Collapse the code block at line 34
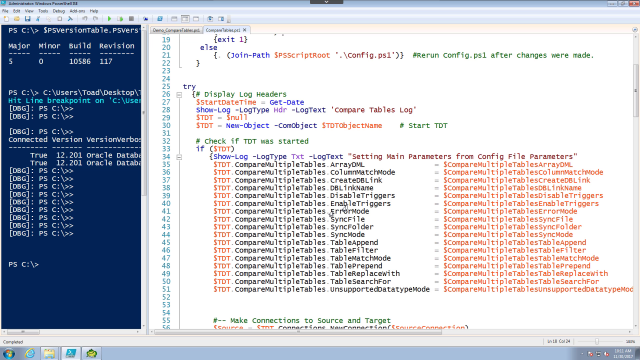The height and width of the screenshot is (360, 640). tap(179, 157)
